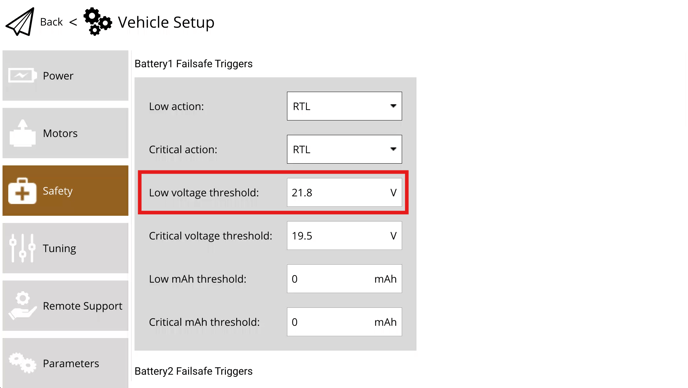
Task: Open the Low action dropdown
Action: [344, 106]
